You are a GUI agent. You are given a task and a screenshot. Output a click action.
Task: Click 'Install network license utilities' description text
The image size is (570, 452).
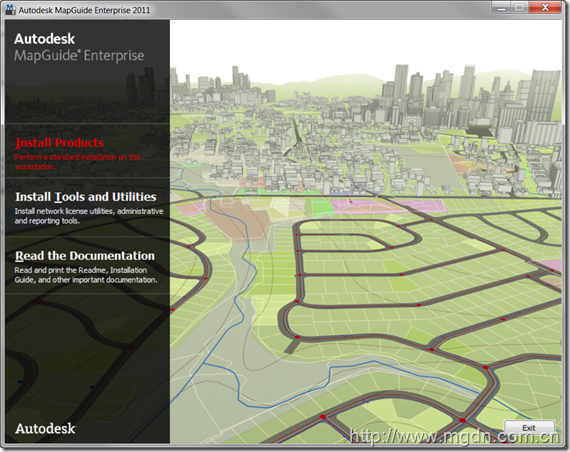[x=89, y=216]
